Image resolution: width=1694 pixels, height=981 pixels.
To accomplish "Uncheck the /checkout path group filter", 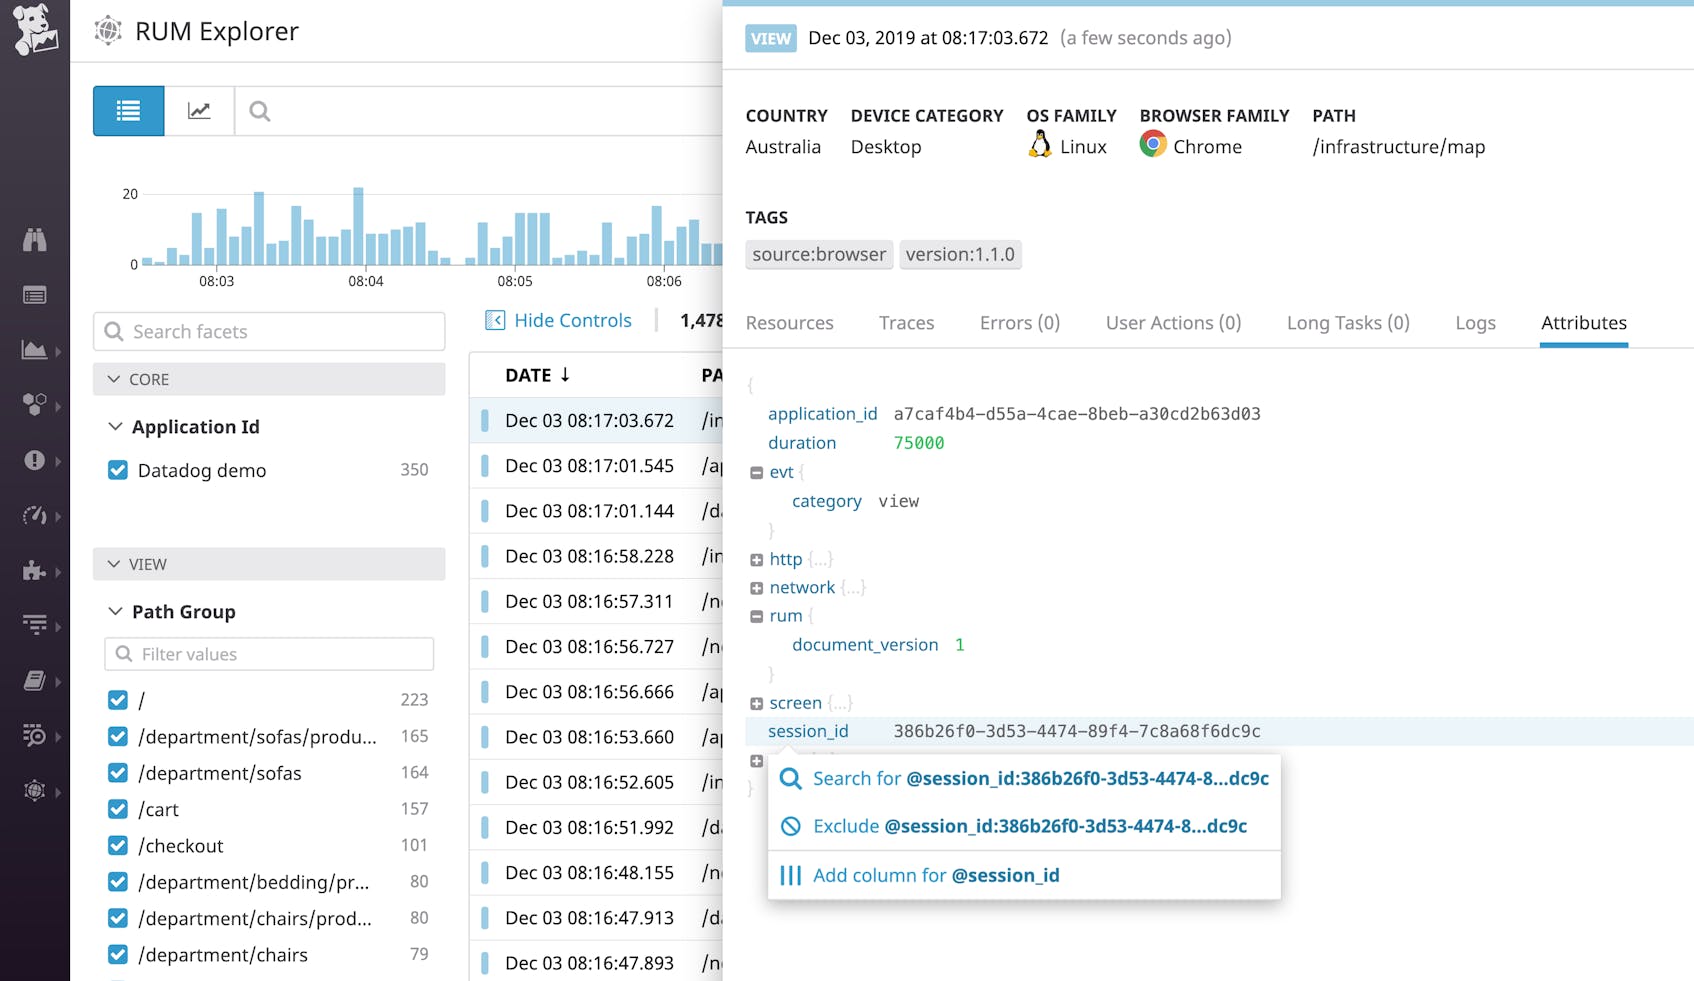I will pos(118,845).
